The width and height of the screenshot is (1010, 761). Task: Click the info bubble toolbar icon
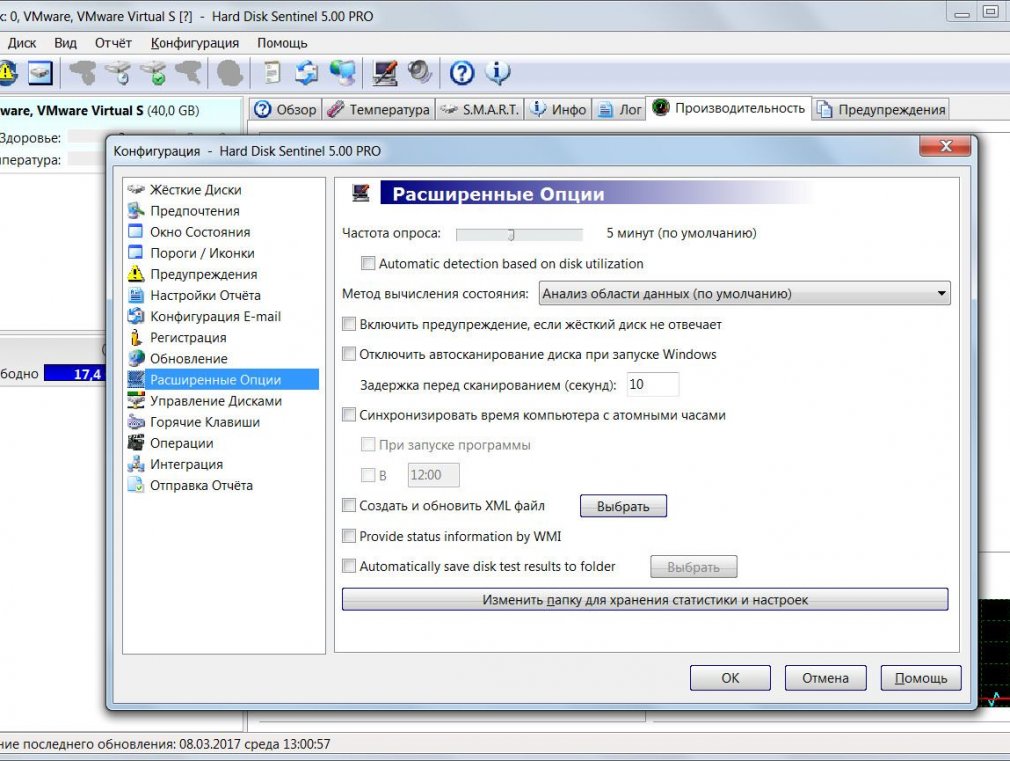click(497, 73)
